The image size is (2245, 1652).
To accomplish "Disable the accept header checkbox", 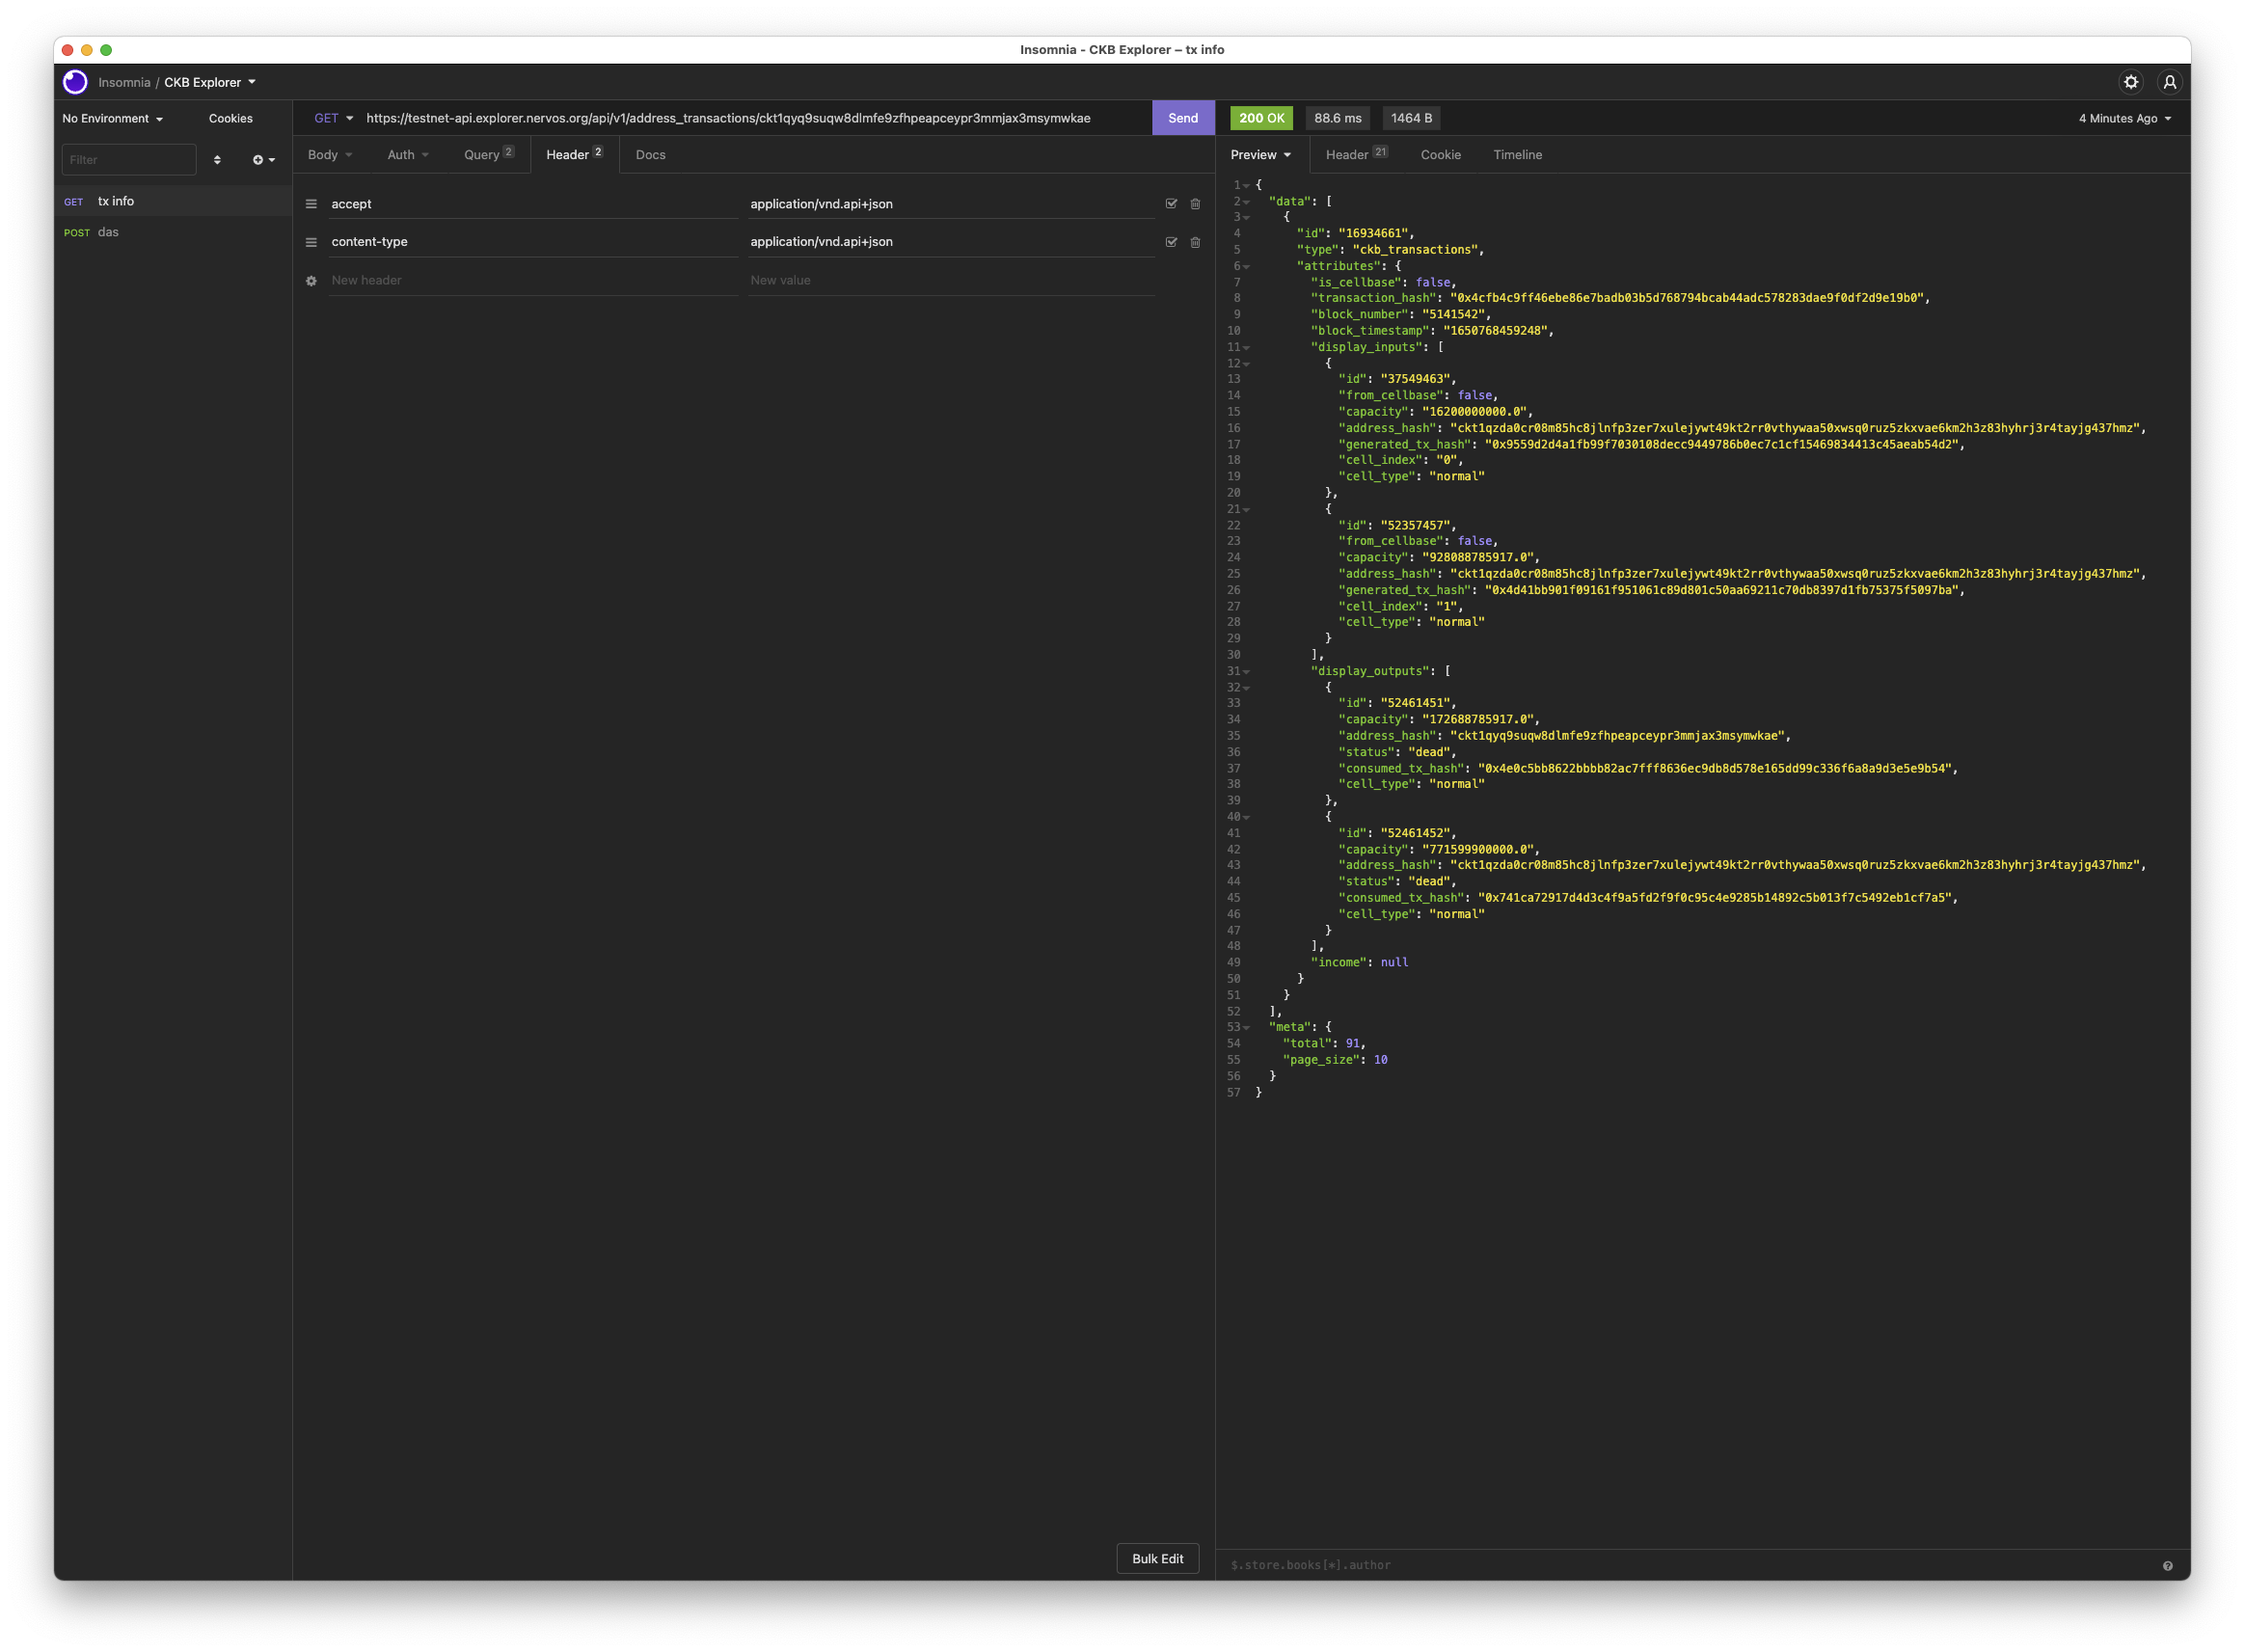I will [1171, 204].
